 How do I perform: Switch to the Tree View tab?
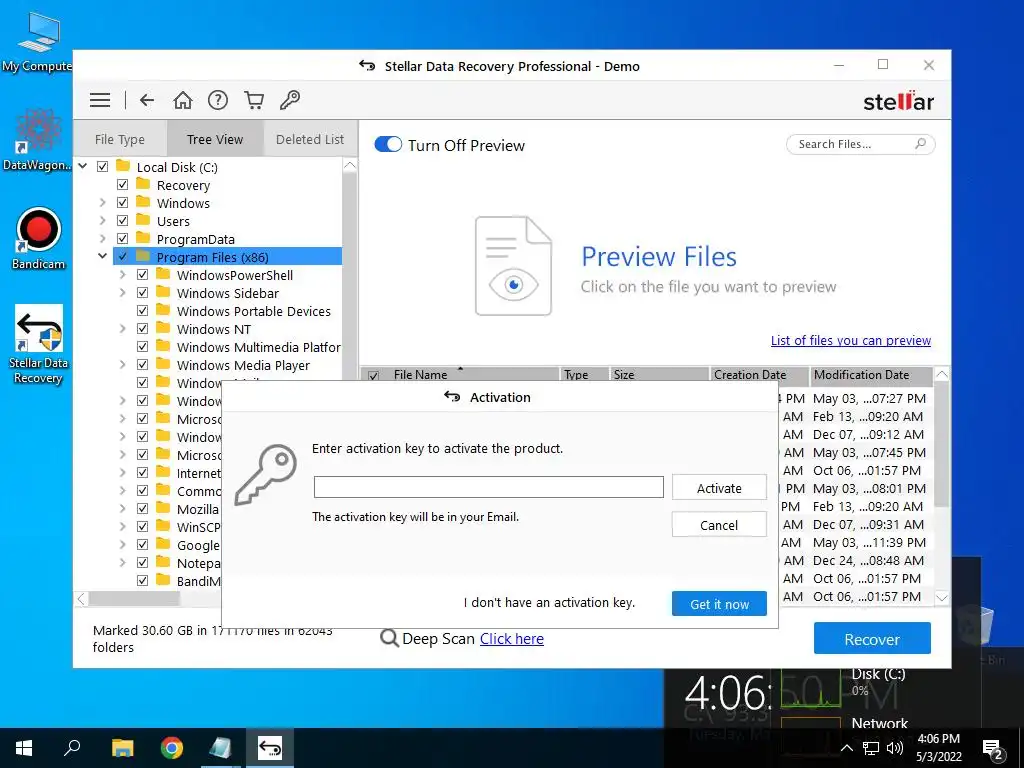click(x=215, y=139)
